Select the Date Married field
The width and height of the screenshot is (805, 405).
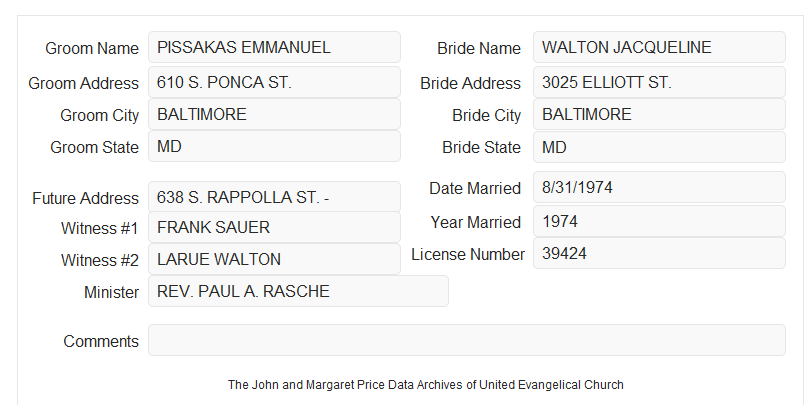tap(659, 187)
